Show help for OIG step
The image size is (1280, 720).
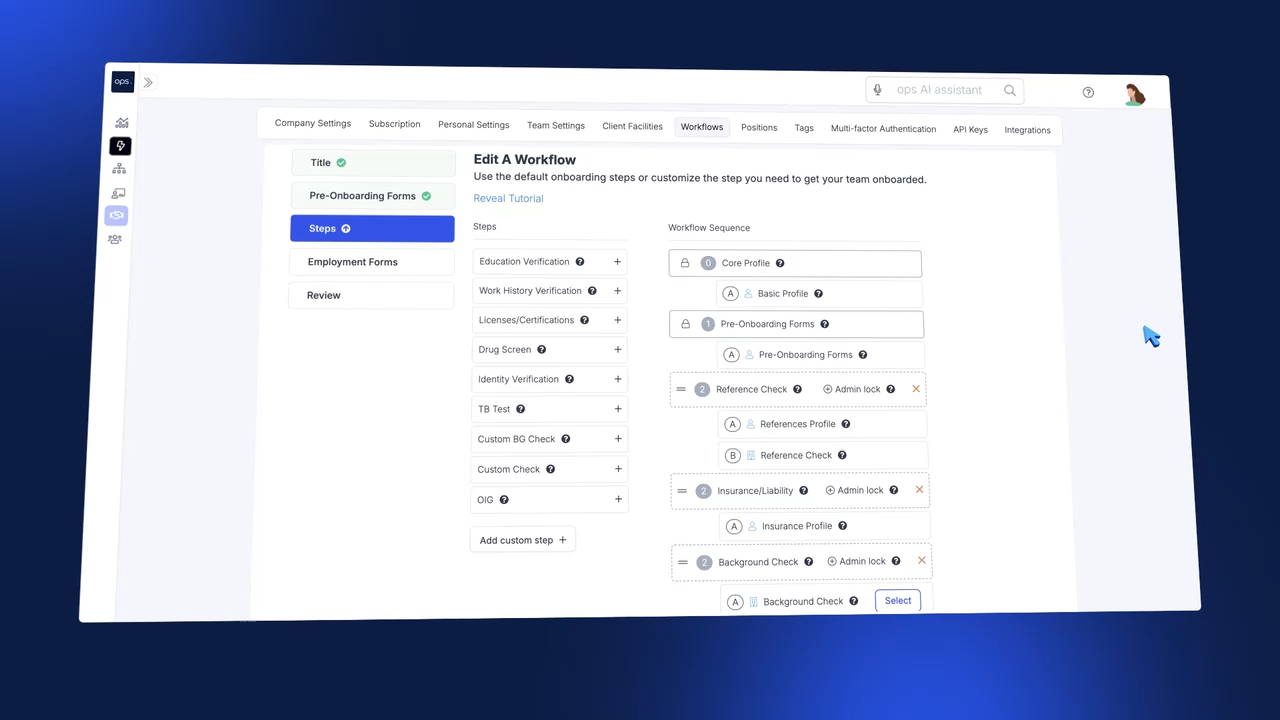[504, 500]
